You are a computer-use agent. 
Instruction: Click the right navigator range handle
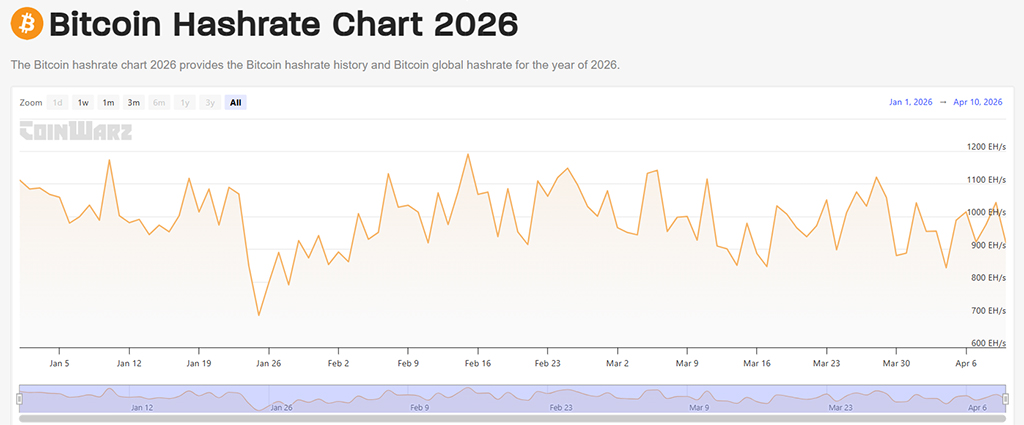pyautogui.click(x=1005, y=398)
